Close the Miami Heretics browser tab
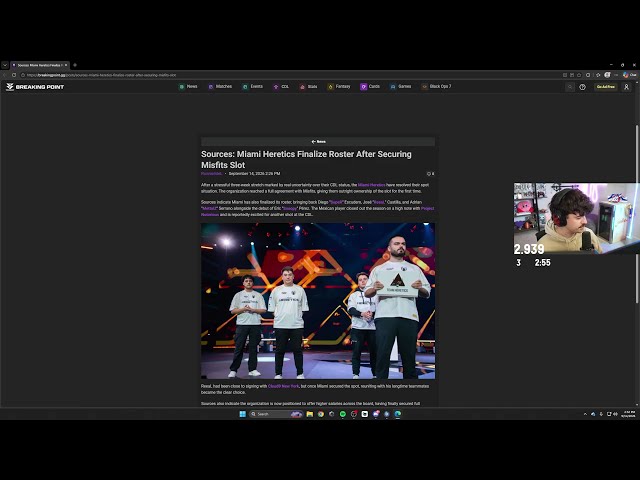The width and height of the screenshot is (640, 480). click(66, 65)
